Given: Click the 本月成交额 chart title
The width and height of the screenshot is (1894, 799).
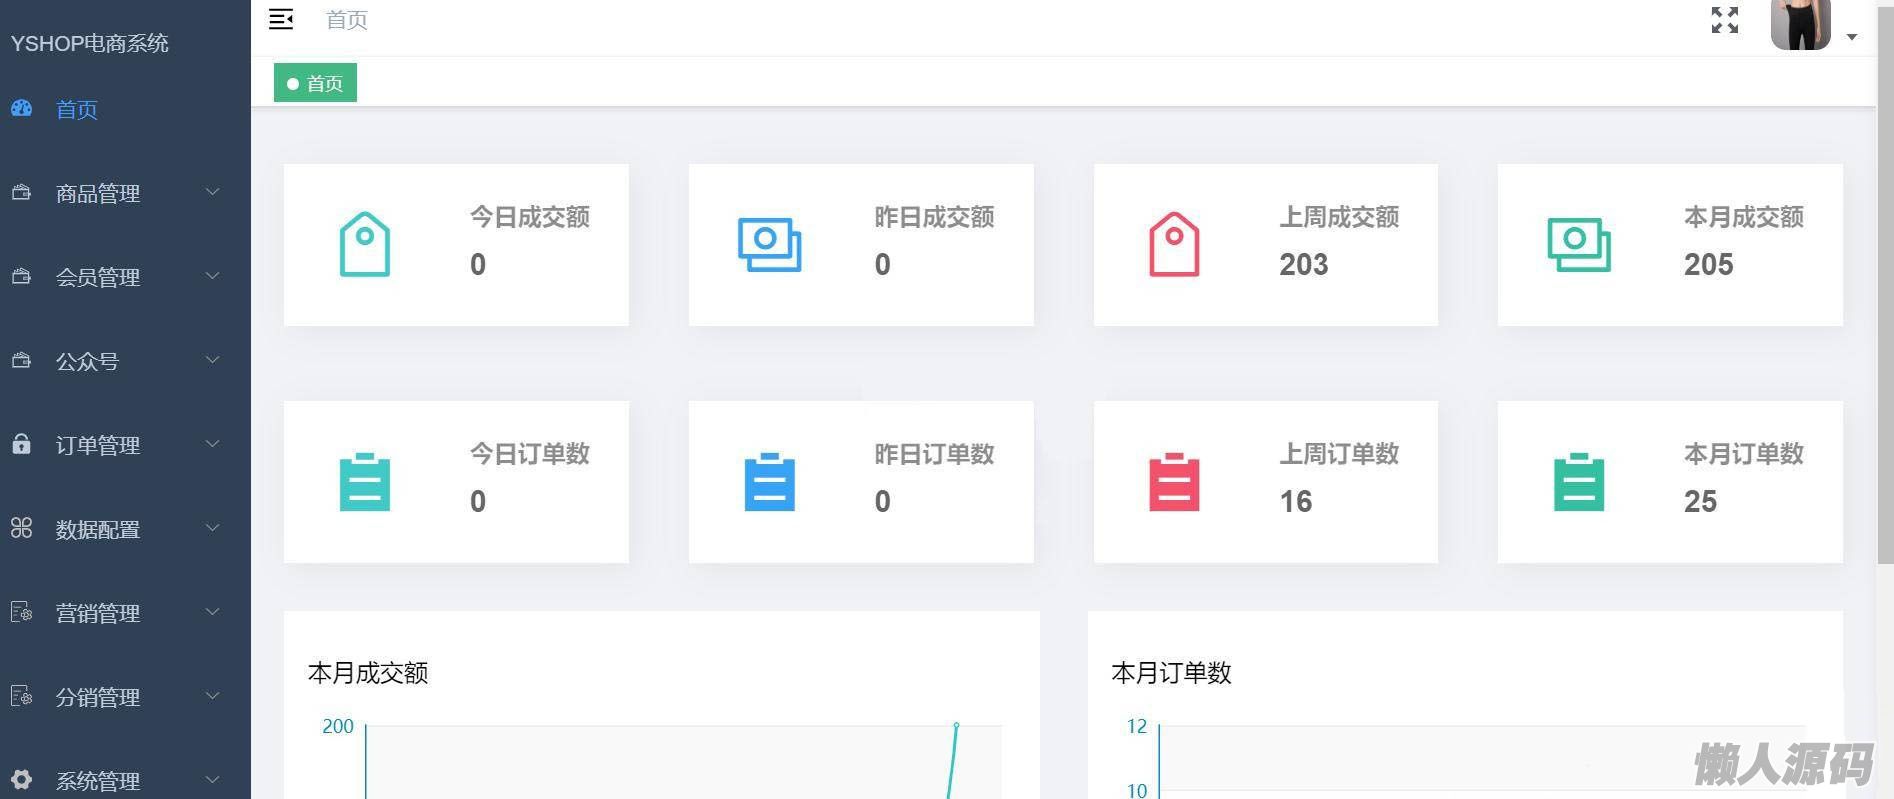Looking at the screenshot, I should 368,673.
